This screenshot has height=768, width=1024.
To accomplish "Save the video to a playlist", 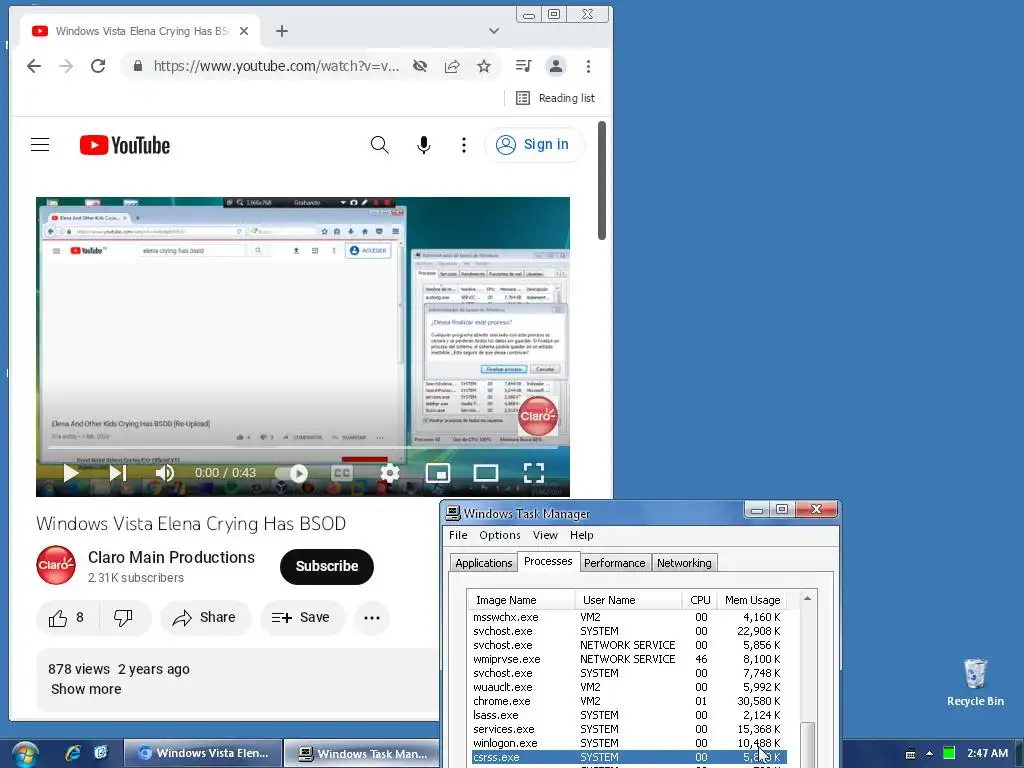I will tap(302, 618).
